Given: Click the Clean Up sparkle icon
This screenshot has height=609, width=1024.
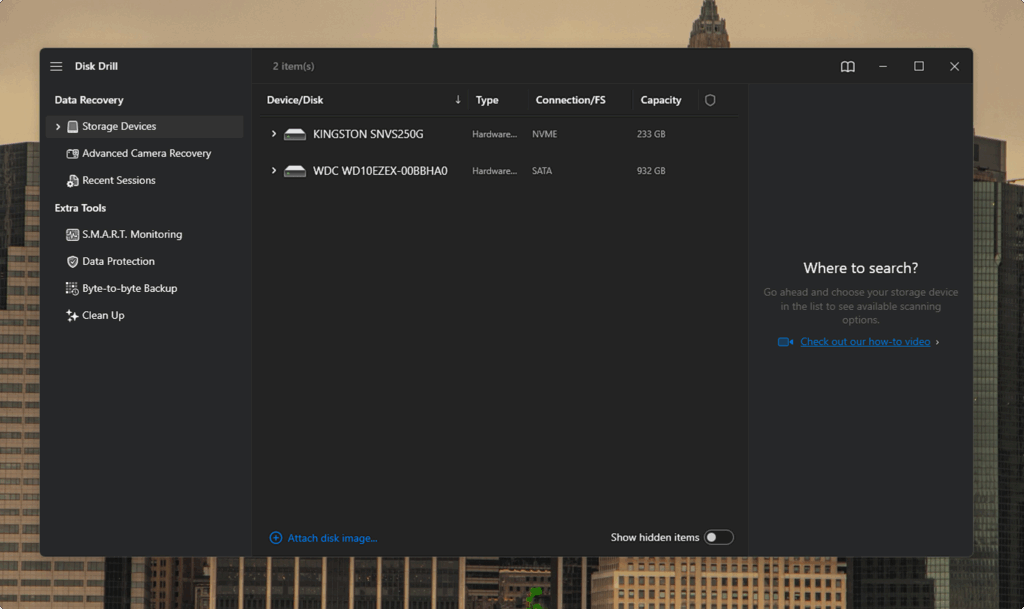Looking at the screenshot, I should 72,315.
